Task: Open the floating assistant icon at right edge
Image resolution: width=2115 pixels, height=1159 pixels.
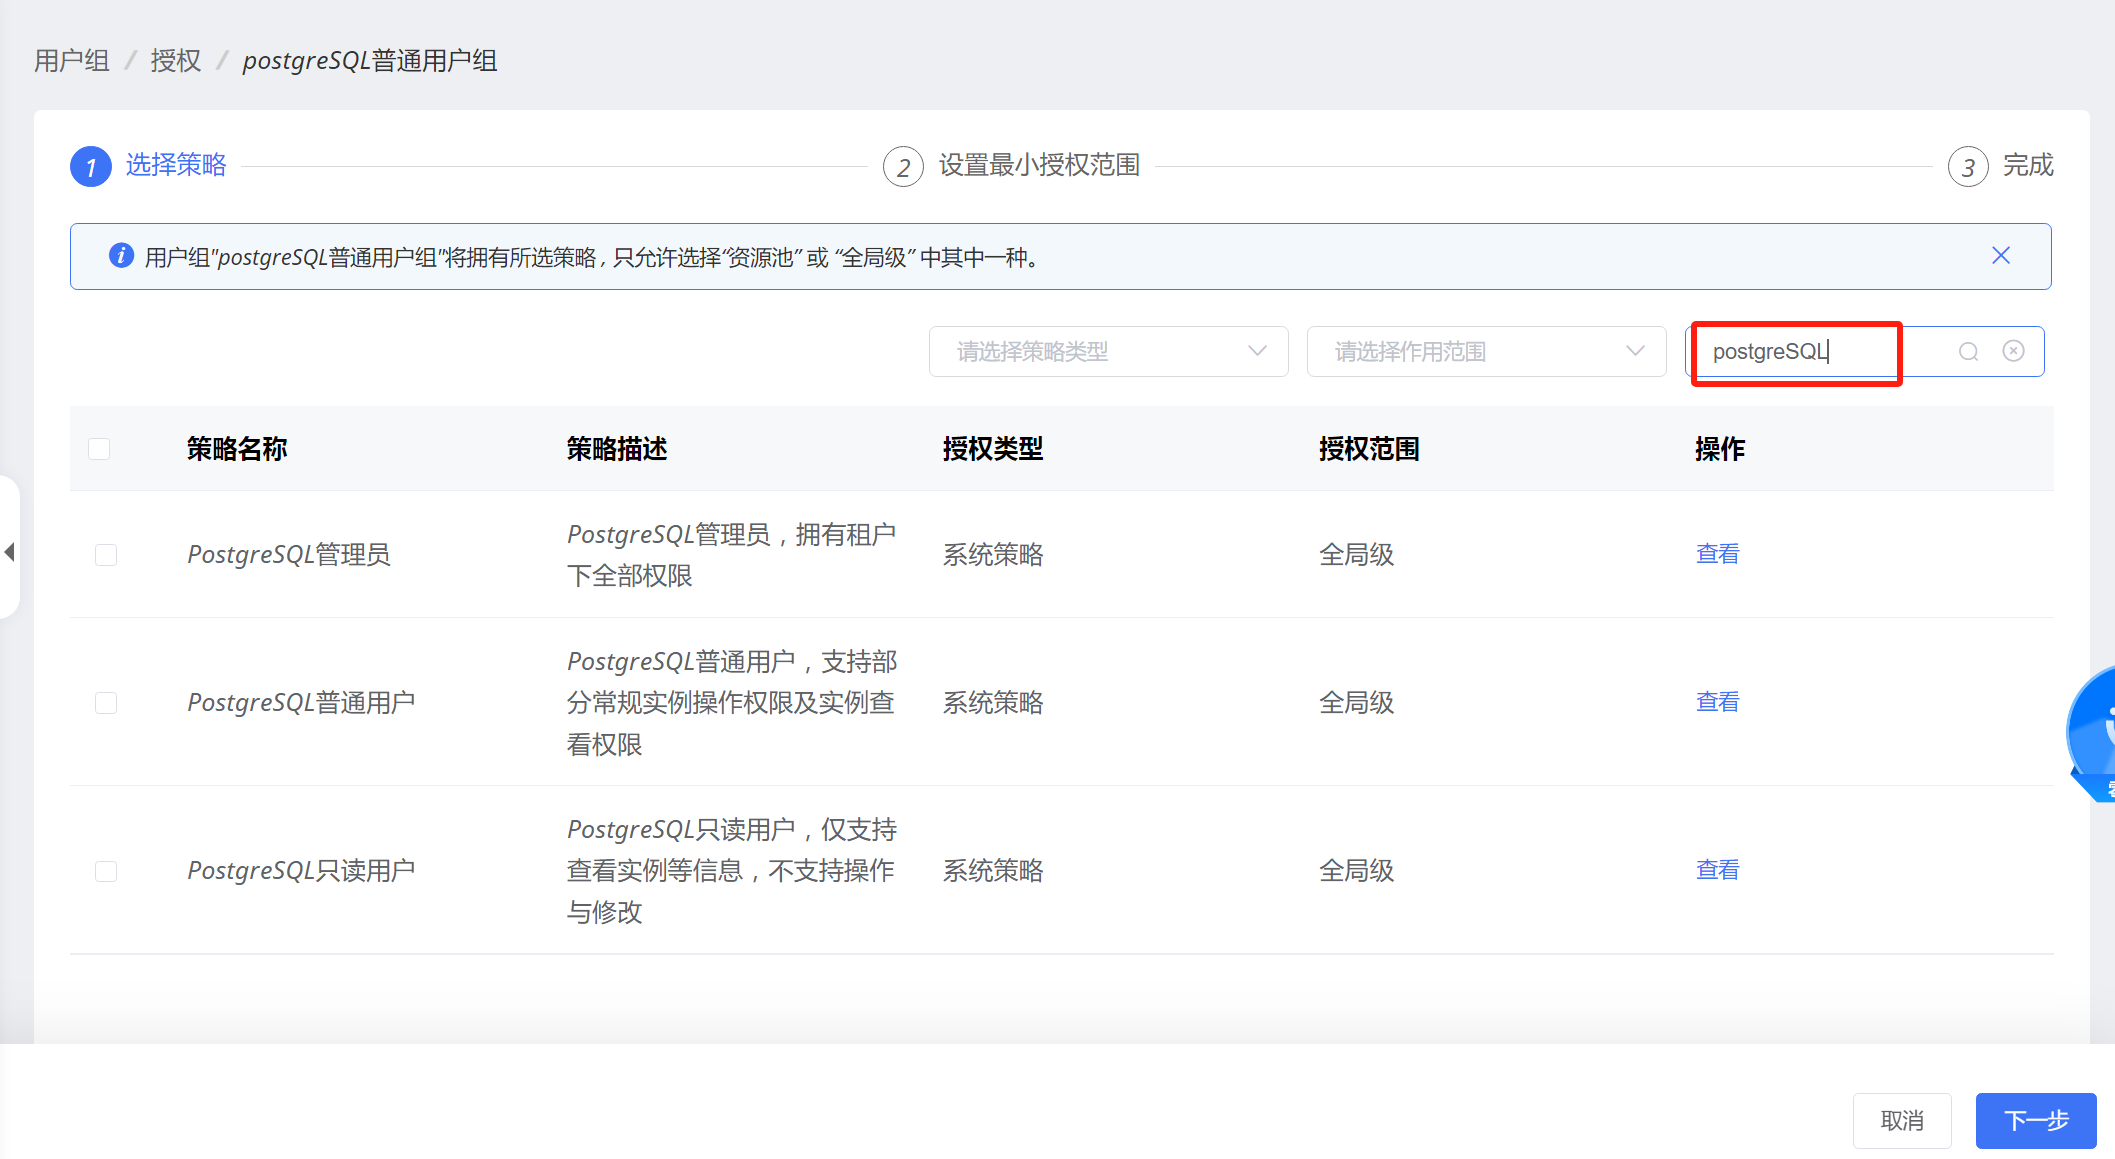Action: (2092, 735)
